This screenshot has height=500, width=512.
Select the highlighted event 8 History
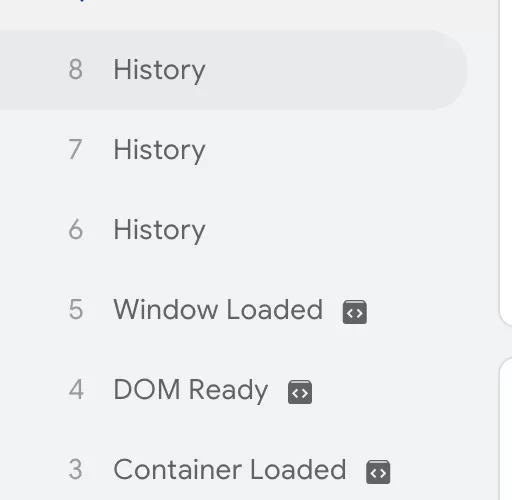[233, 70]
